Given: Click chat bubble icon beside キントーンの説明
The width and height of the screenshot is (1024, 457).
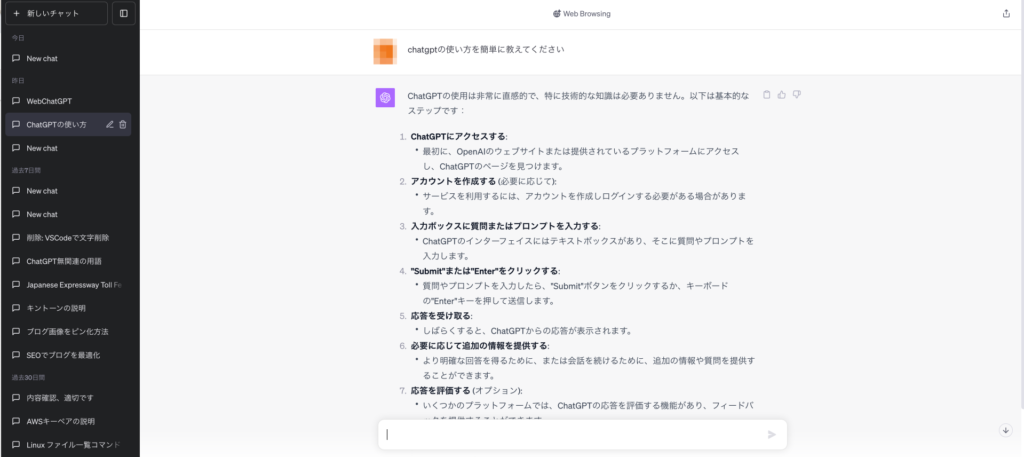Looking at the screenshot, I should pos(16,308).
